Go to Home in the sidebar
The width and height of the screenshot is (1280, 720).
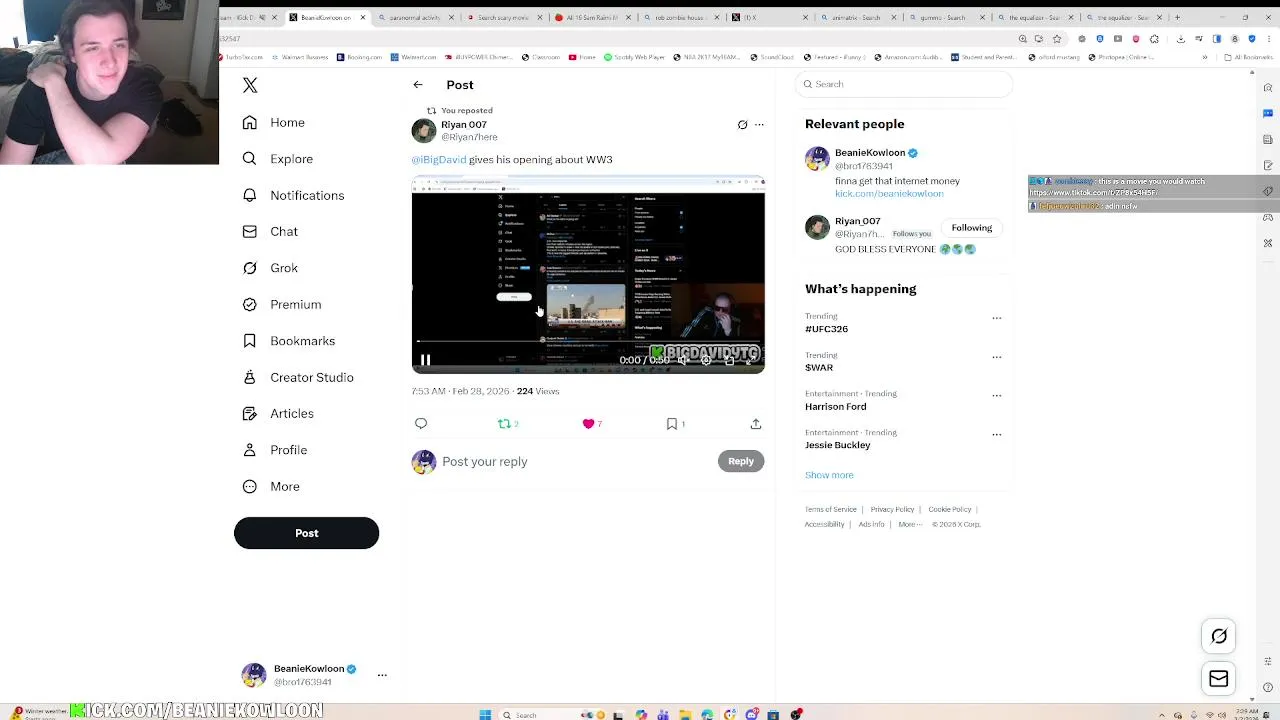[x=274, y=122]
